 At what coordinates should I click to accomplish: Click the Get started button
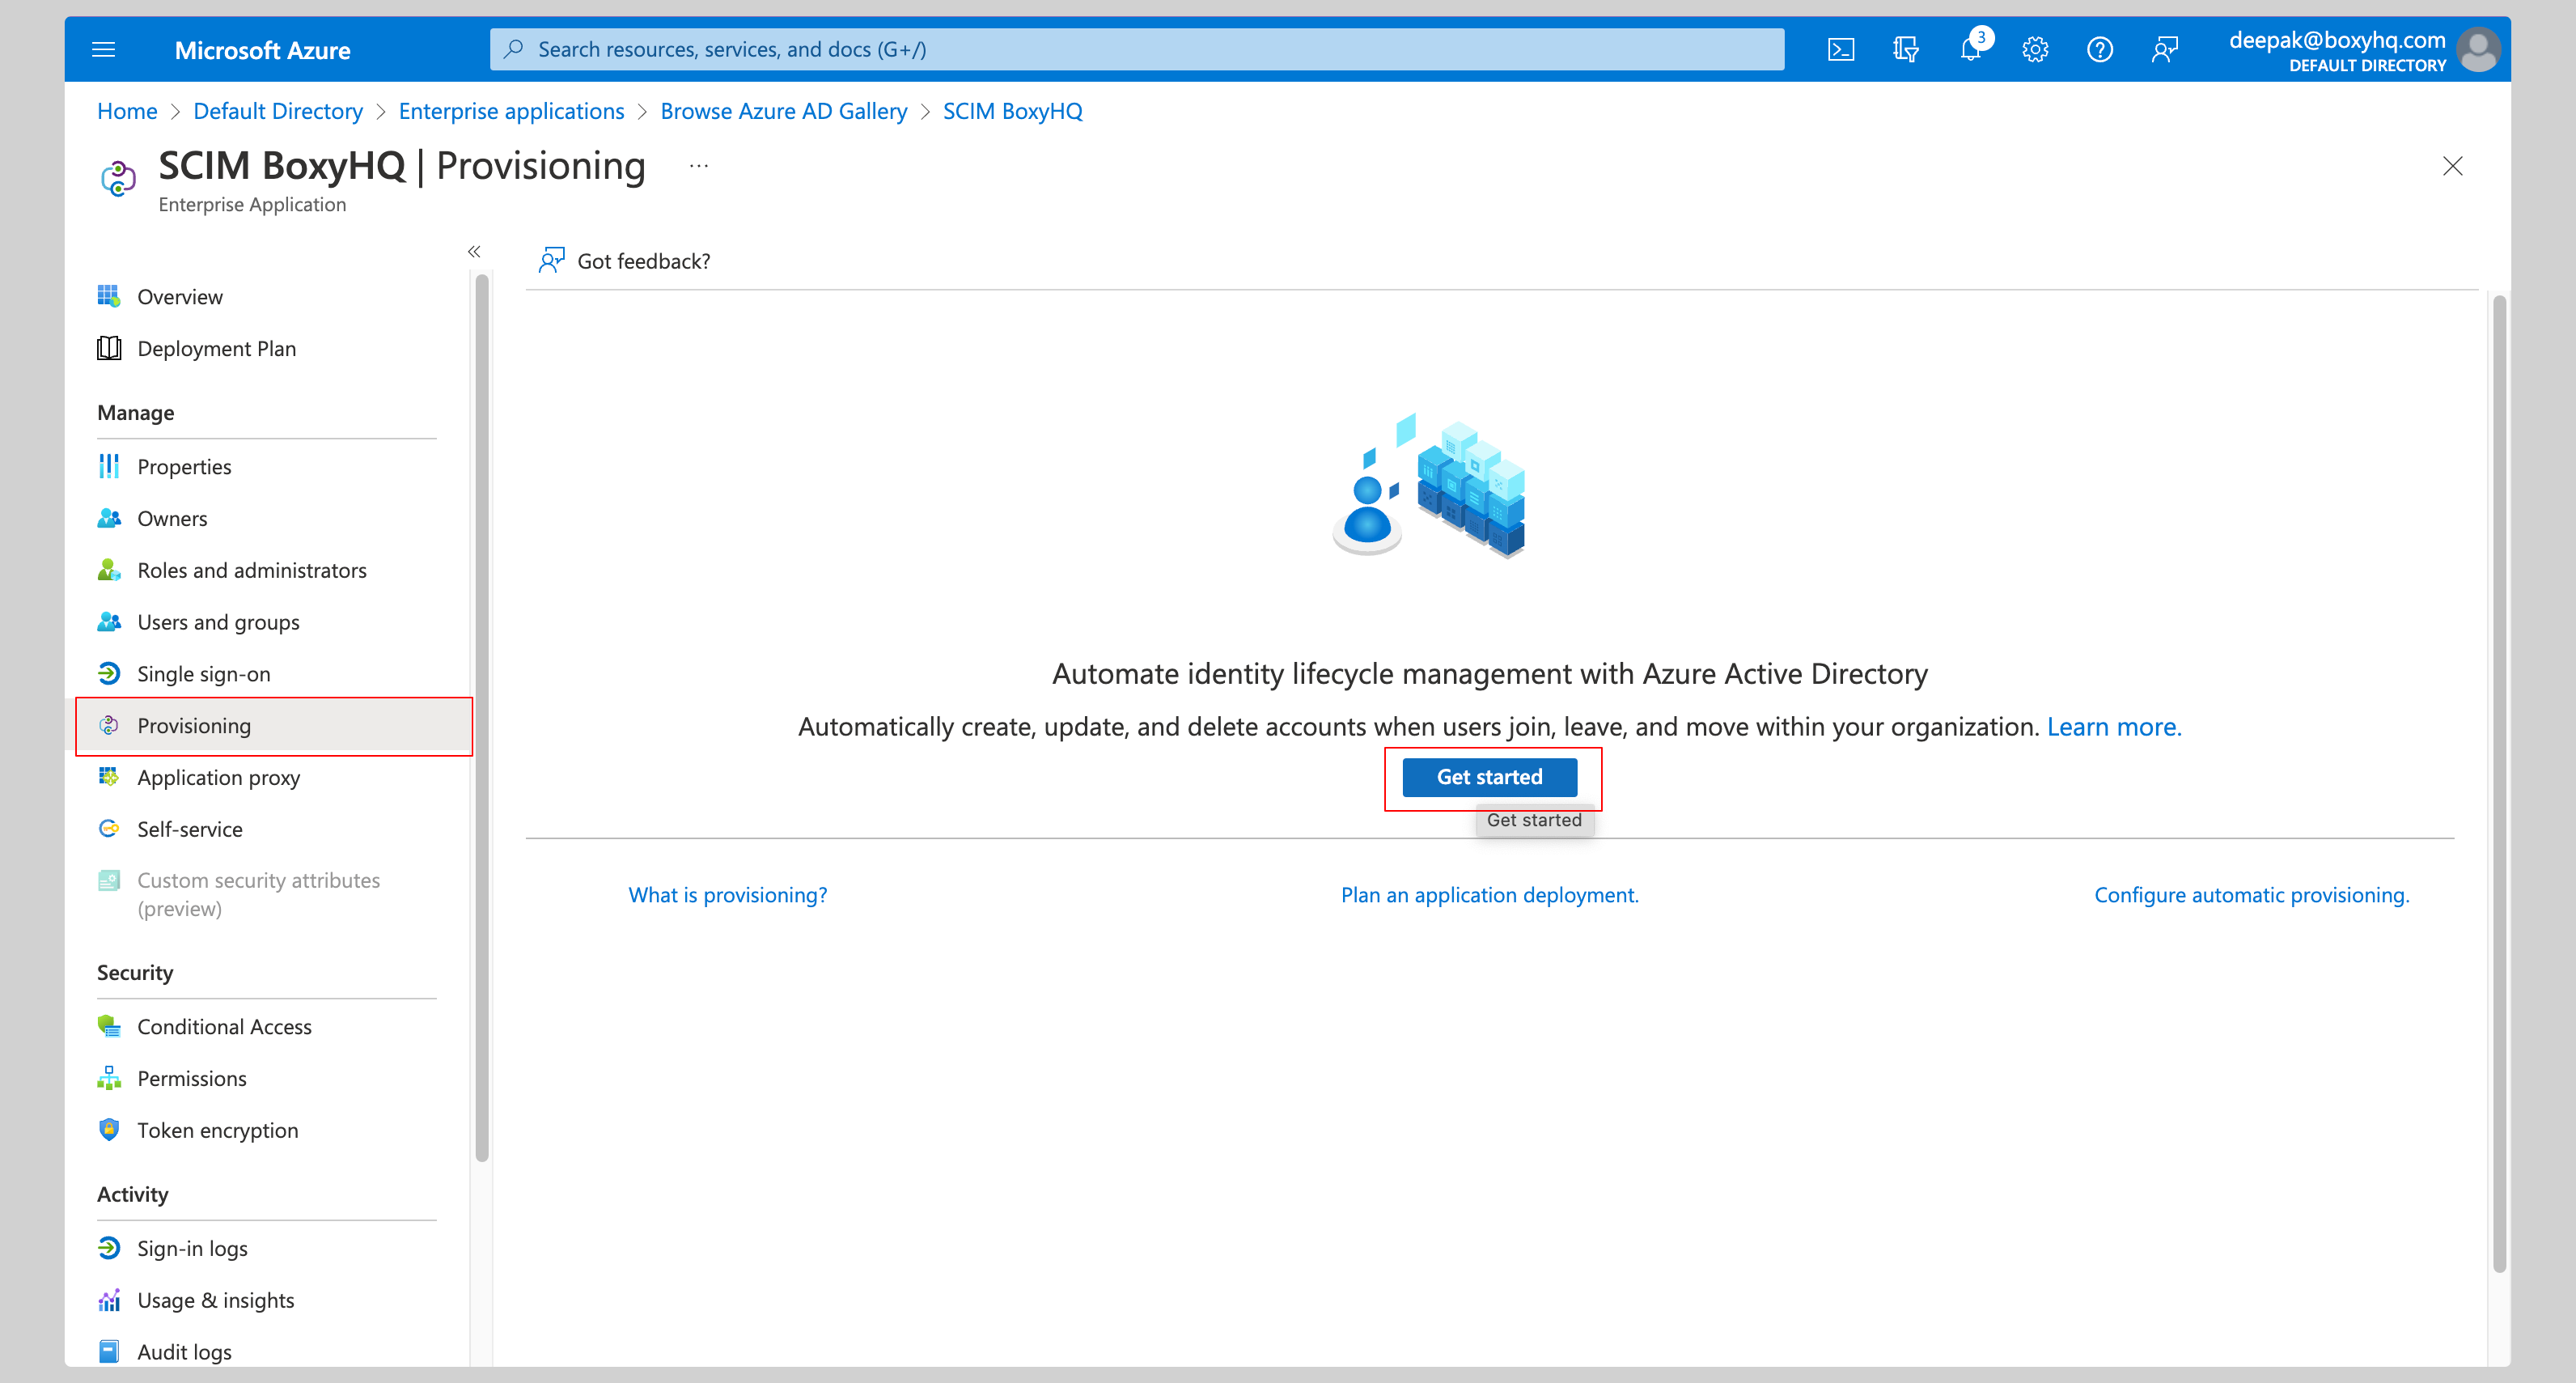(x=1489, y=777)
